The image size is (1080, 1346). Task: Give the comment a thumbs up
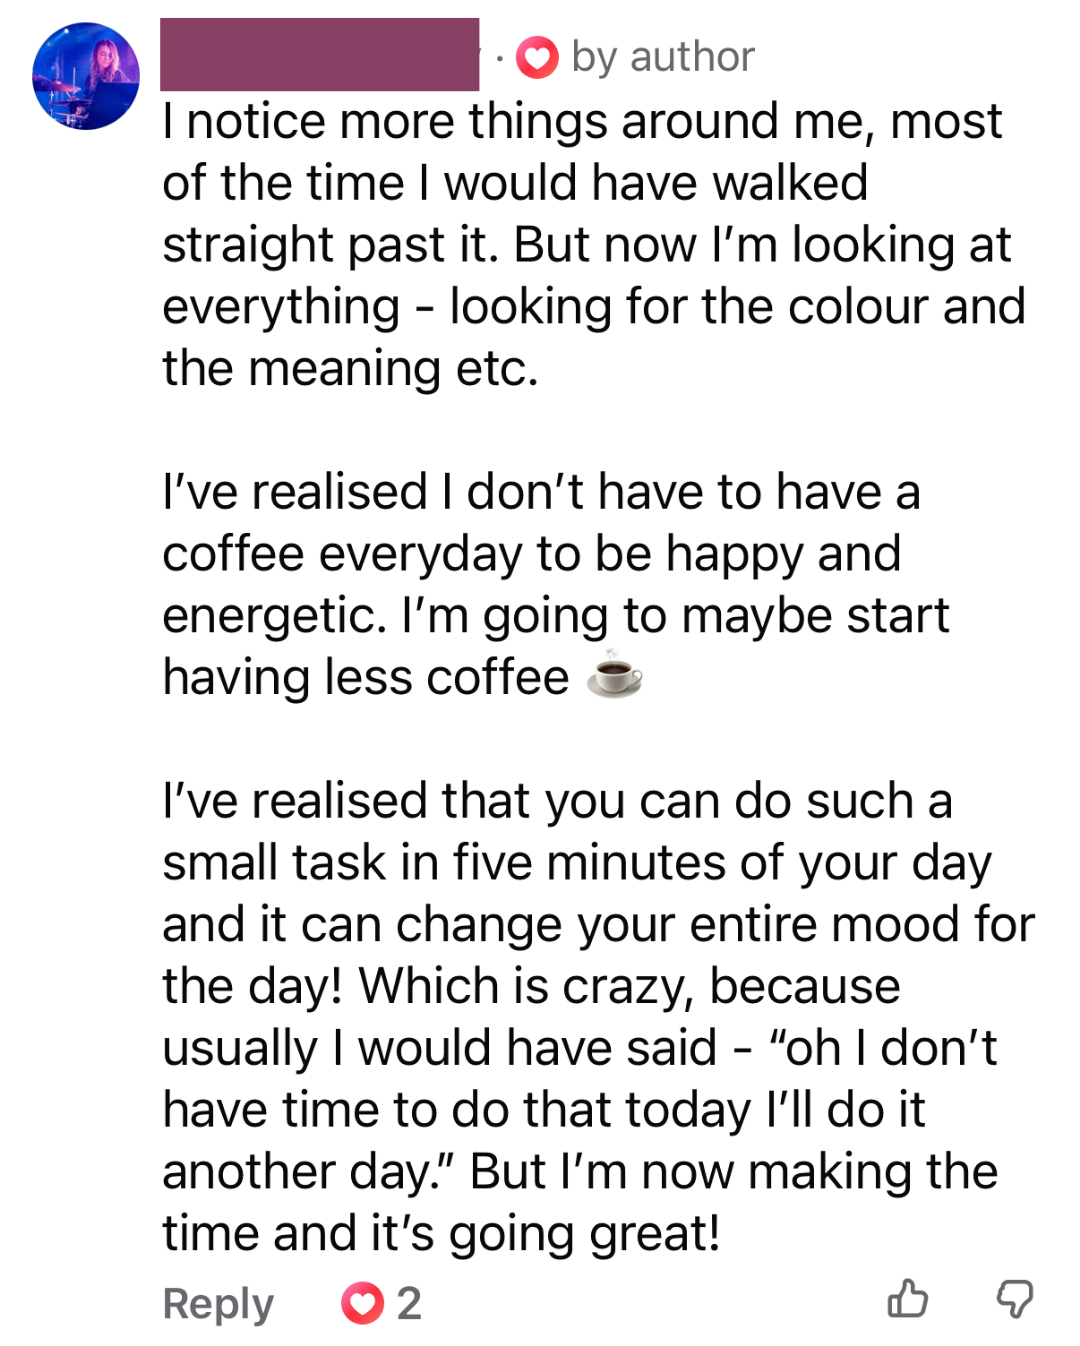pos(907,1298)
